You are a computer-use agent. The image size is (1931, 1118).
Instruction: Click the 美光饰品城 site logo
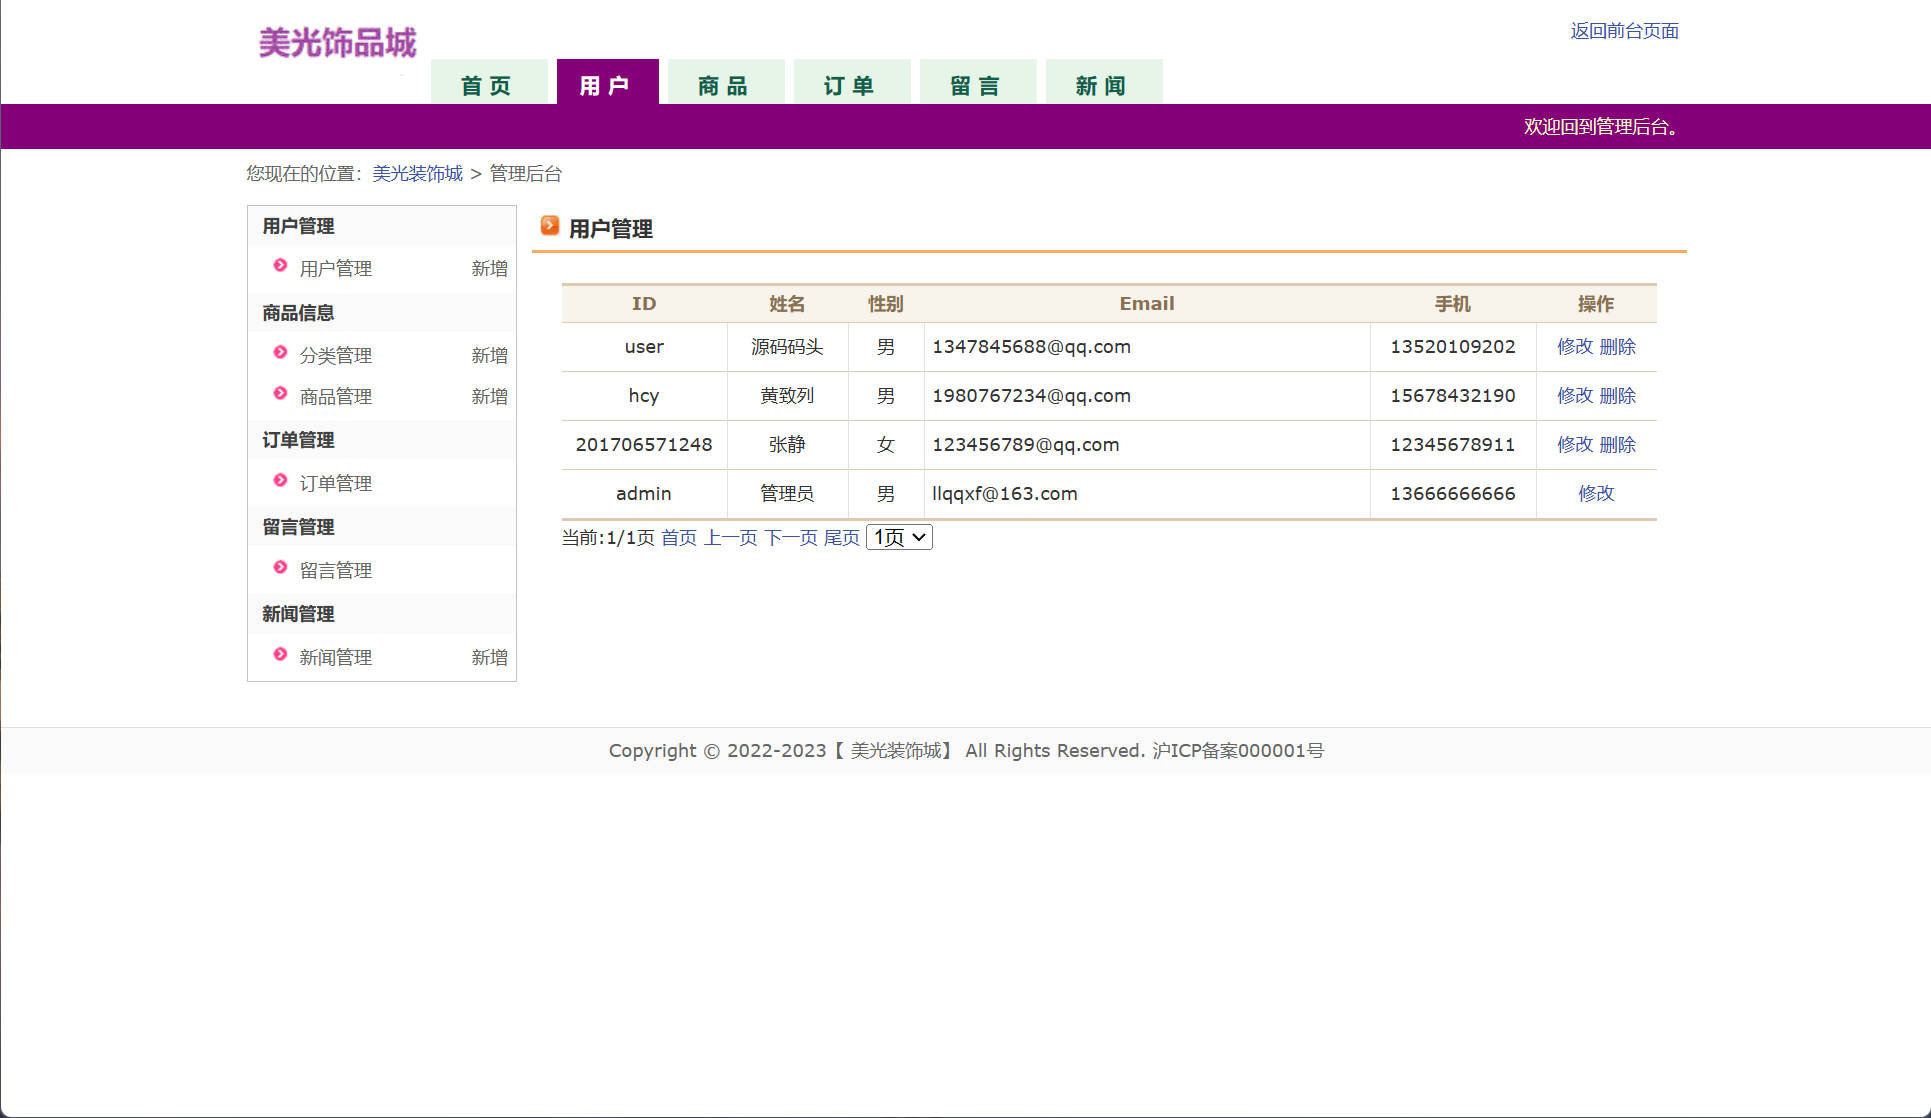(x=337, y=43)
